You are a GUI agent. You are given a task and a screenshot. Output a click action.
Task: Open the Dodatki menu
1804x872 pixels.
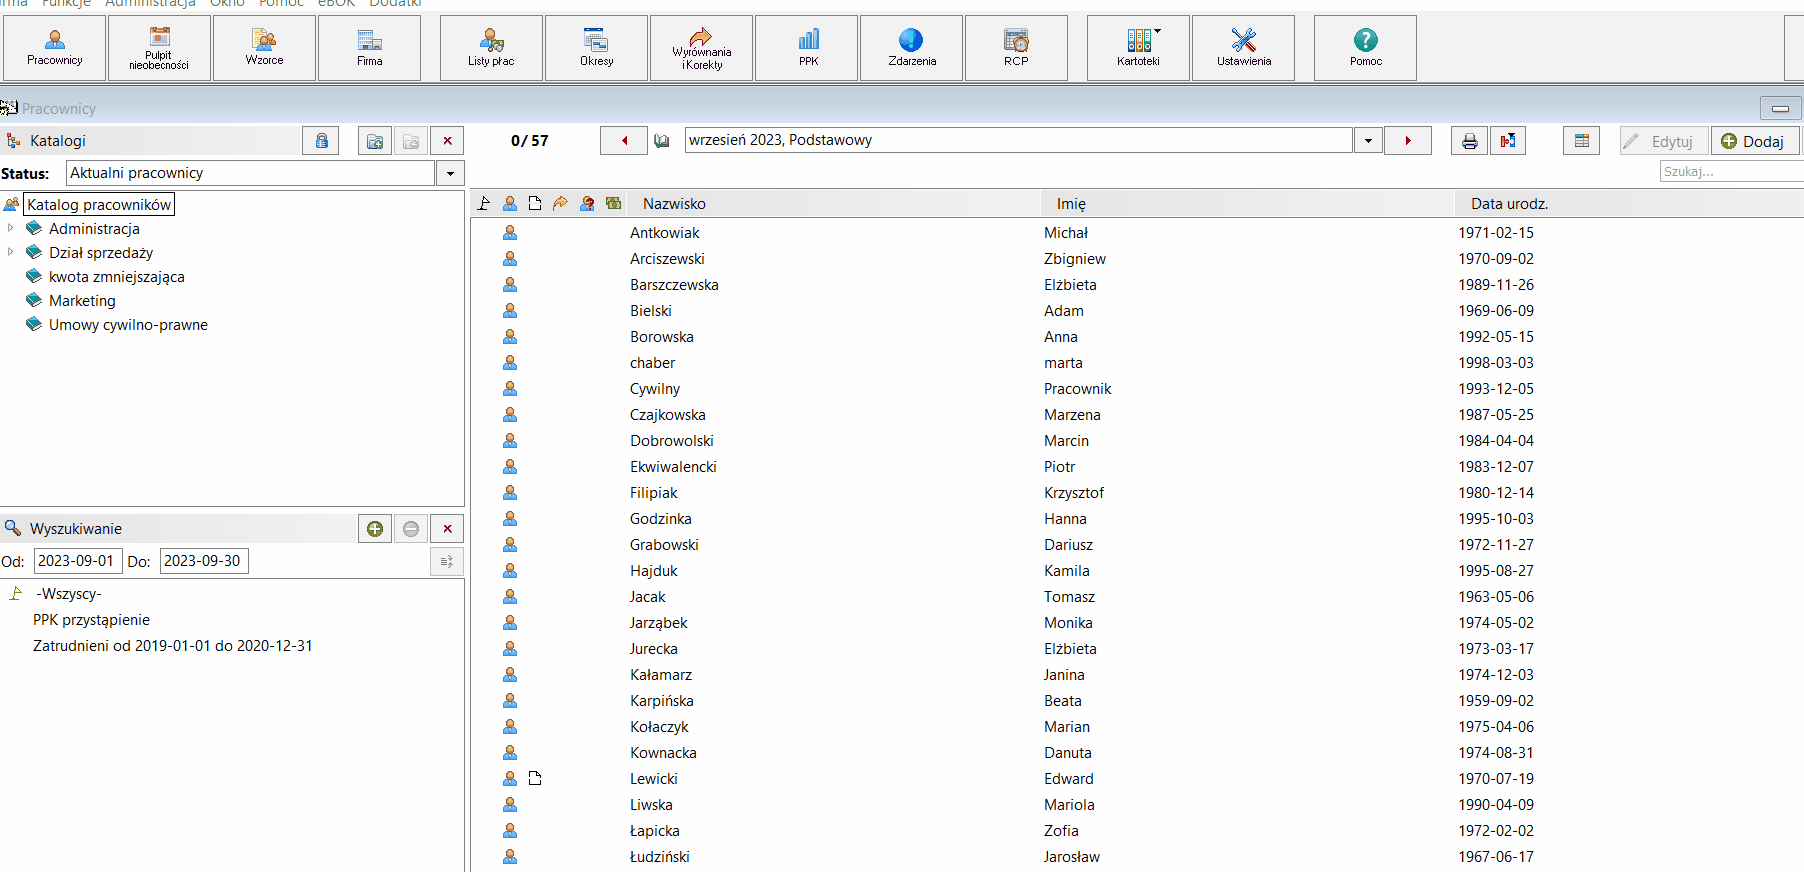pos(395,3)
